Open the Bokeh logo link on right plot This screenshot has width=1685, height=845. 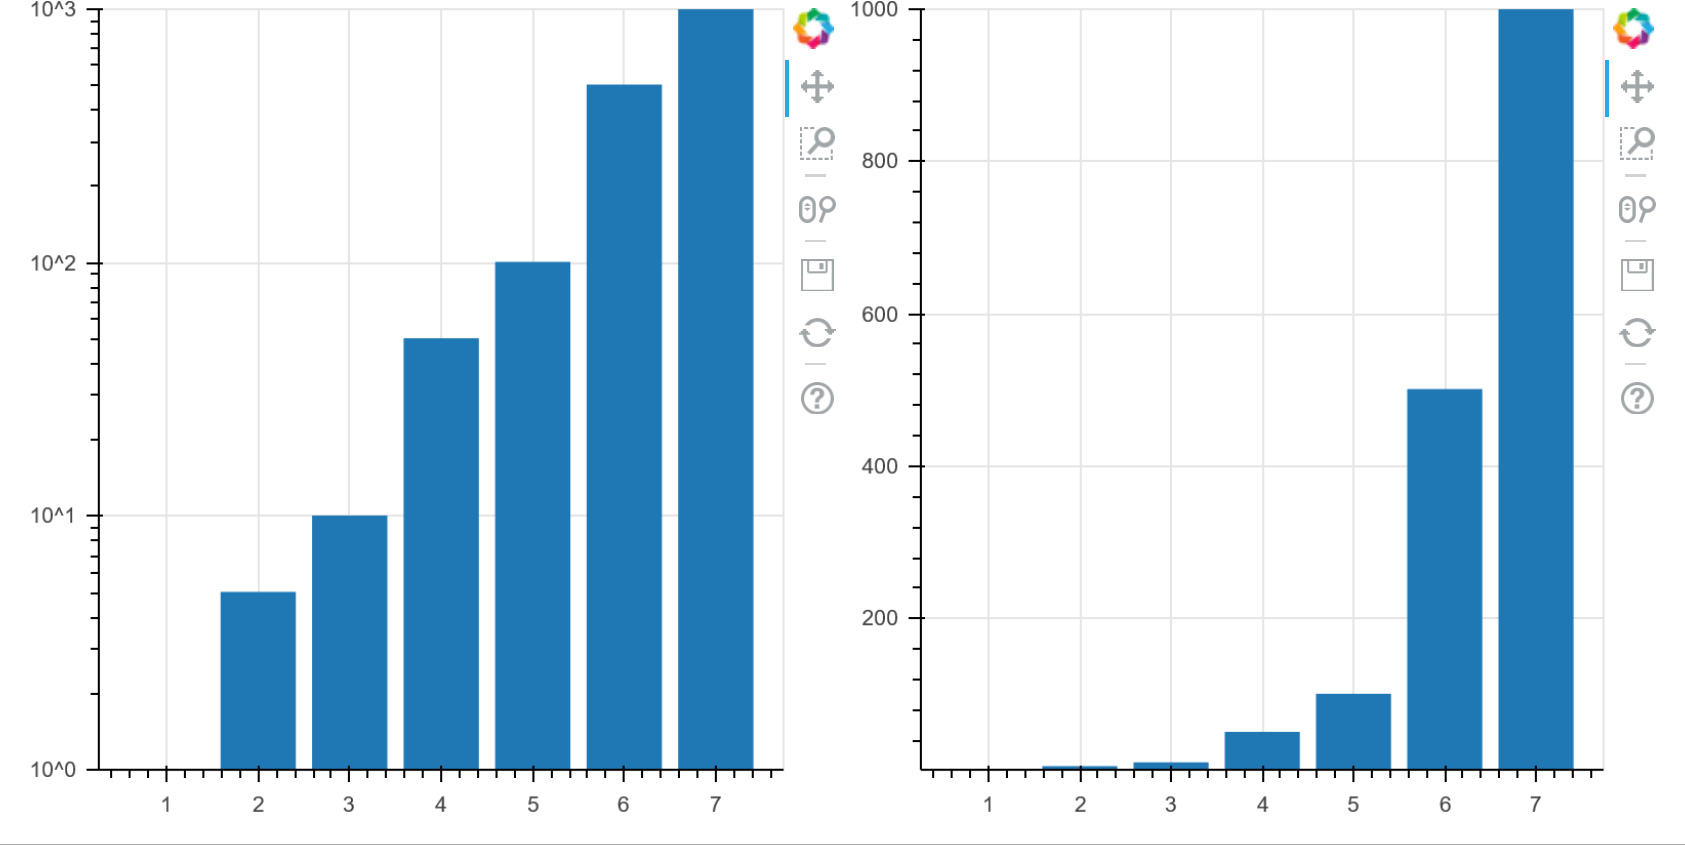coord(1634,28)
